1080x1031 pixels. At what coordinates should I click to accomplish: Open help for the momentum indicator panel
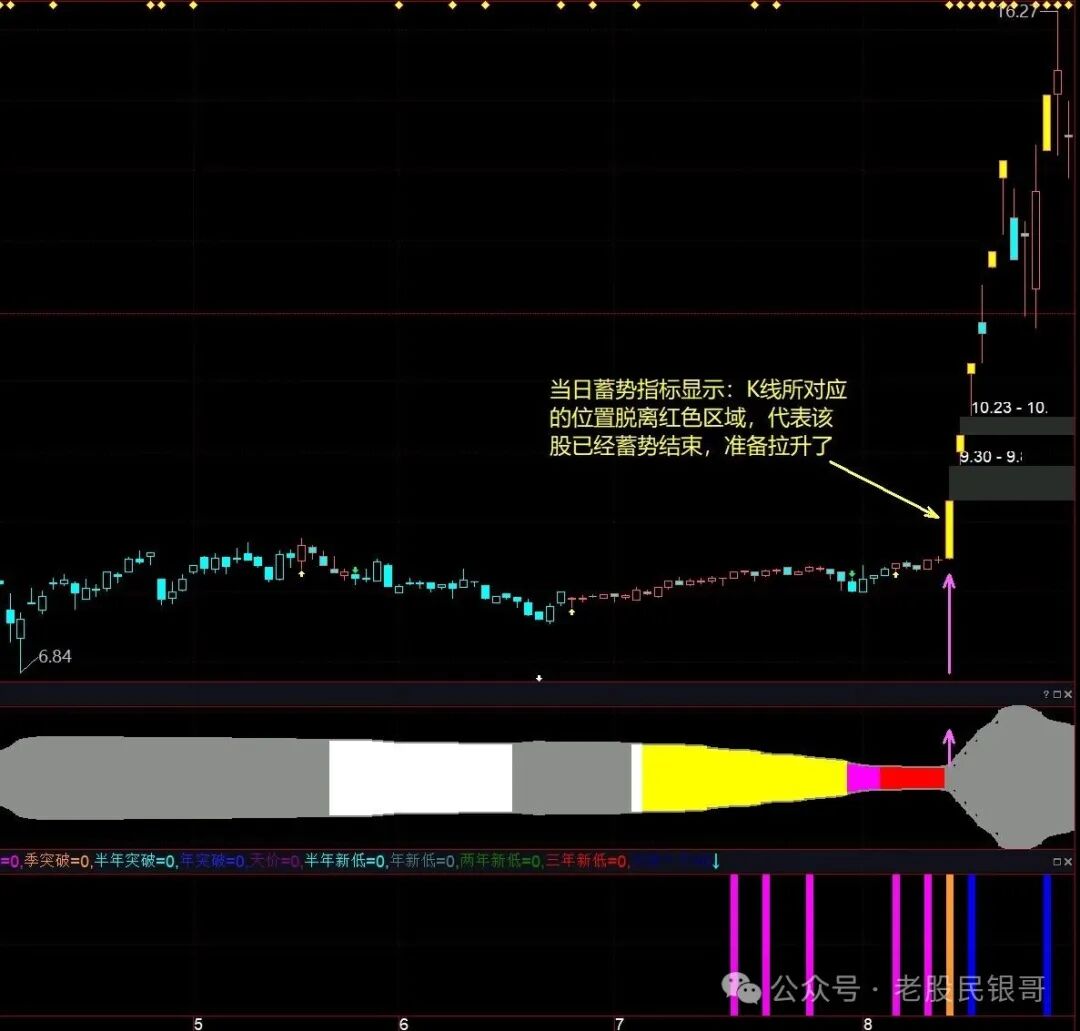[1046, 694]
